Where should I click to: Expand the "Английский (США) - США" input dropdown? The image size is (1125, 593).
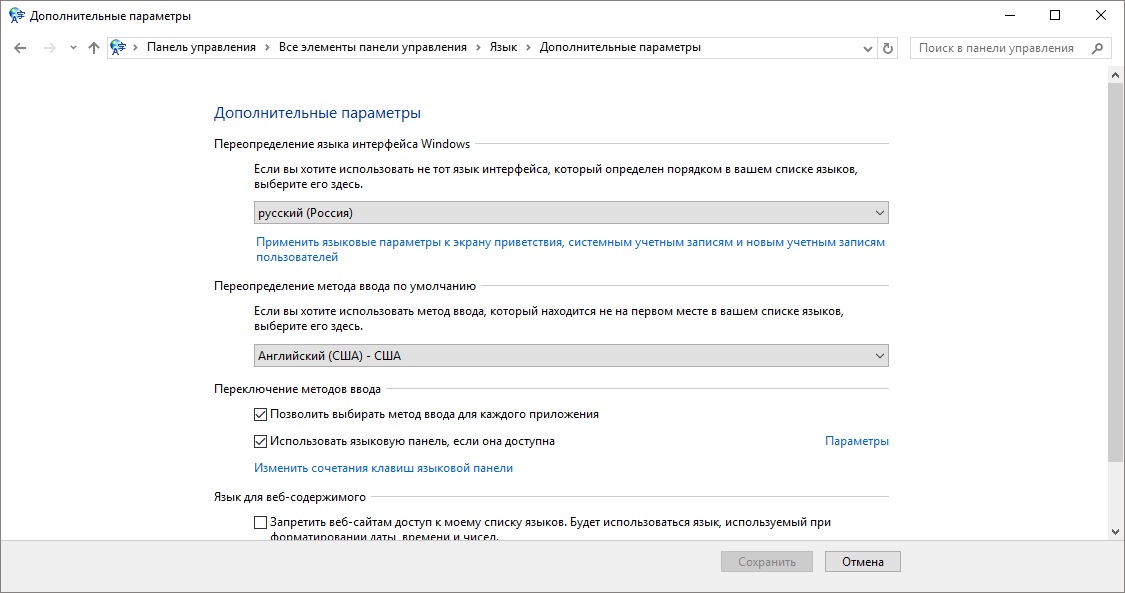click(x=571, y=356)
